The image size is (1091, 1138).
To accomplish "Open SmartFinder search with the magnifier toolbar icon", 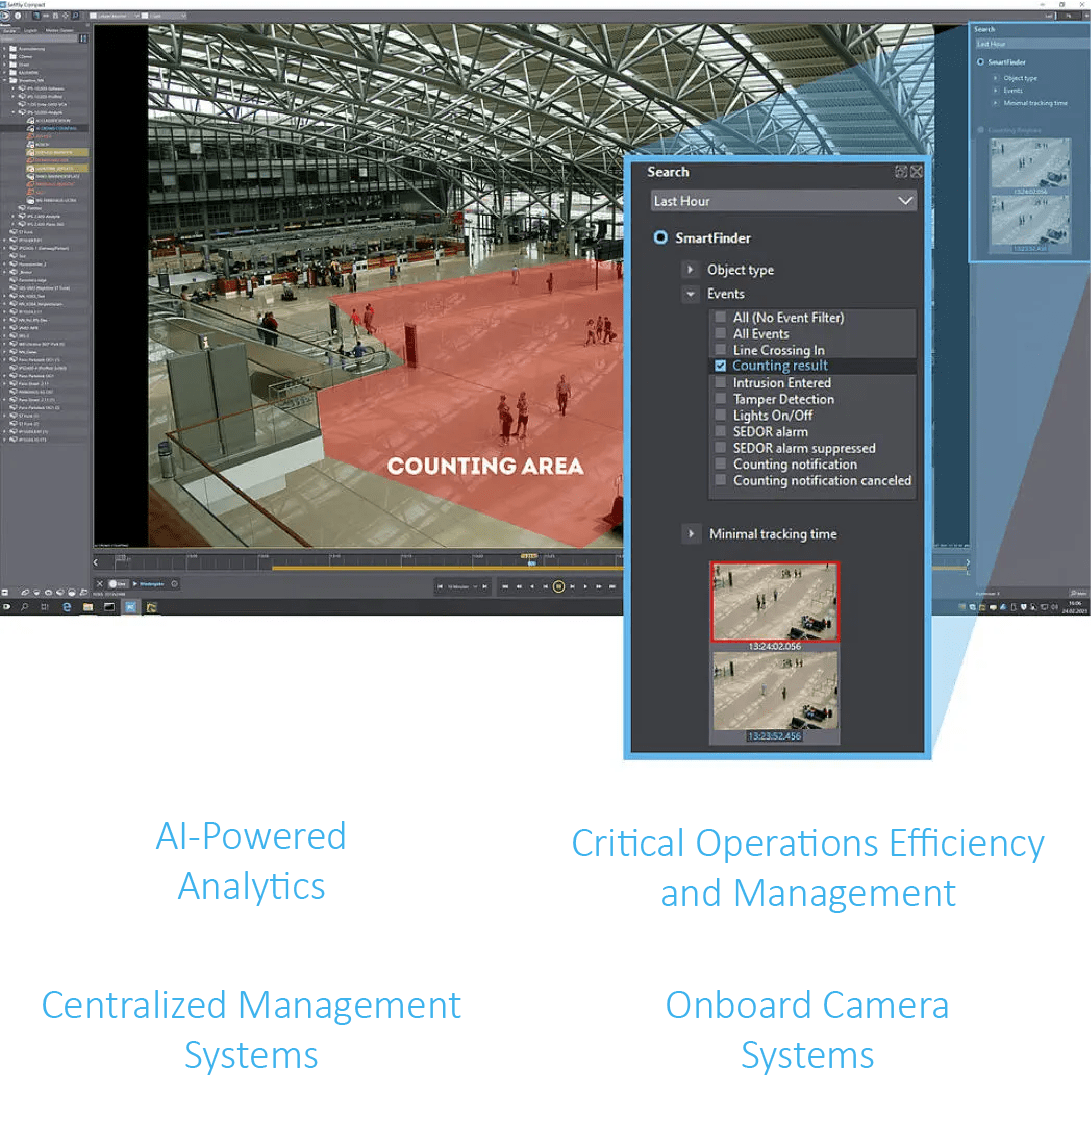I will point(76,16).
